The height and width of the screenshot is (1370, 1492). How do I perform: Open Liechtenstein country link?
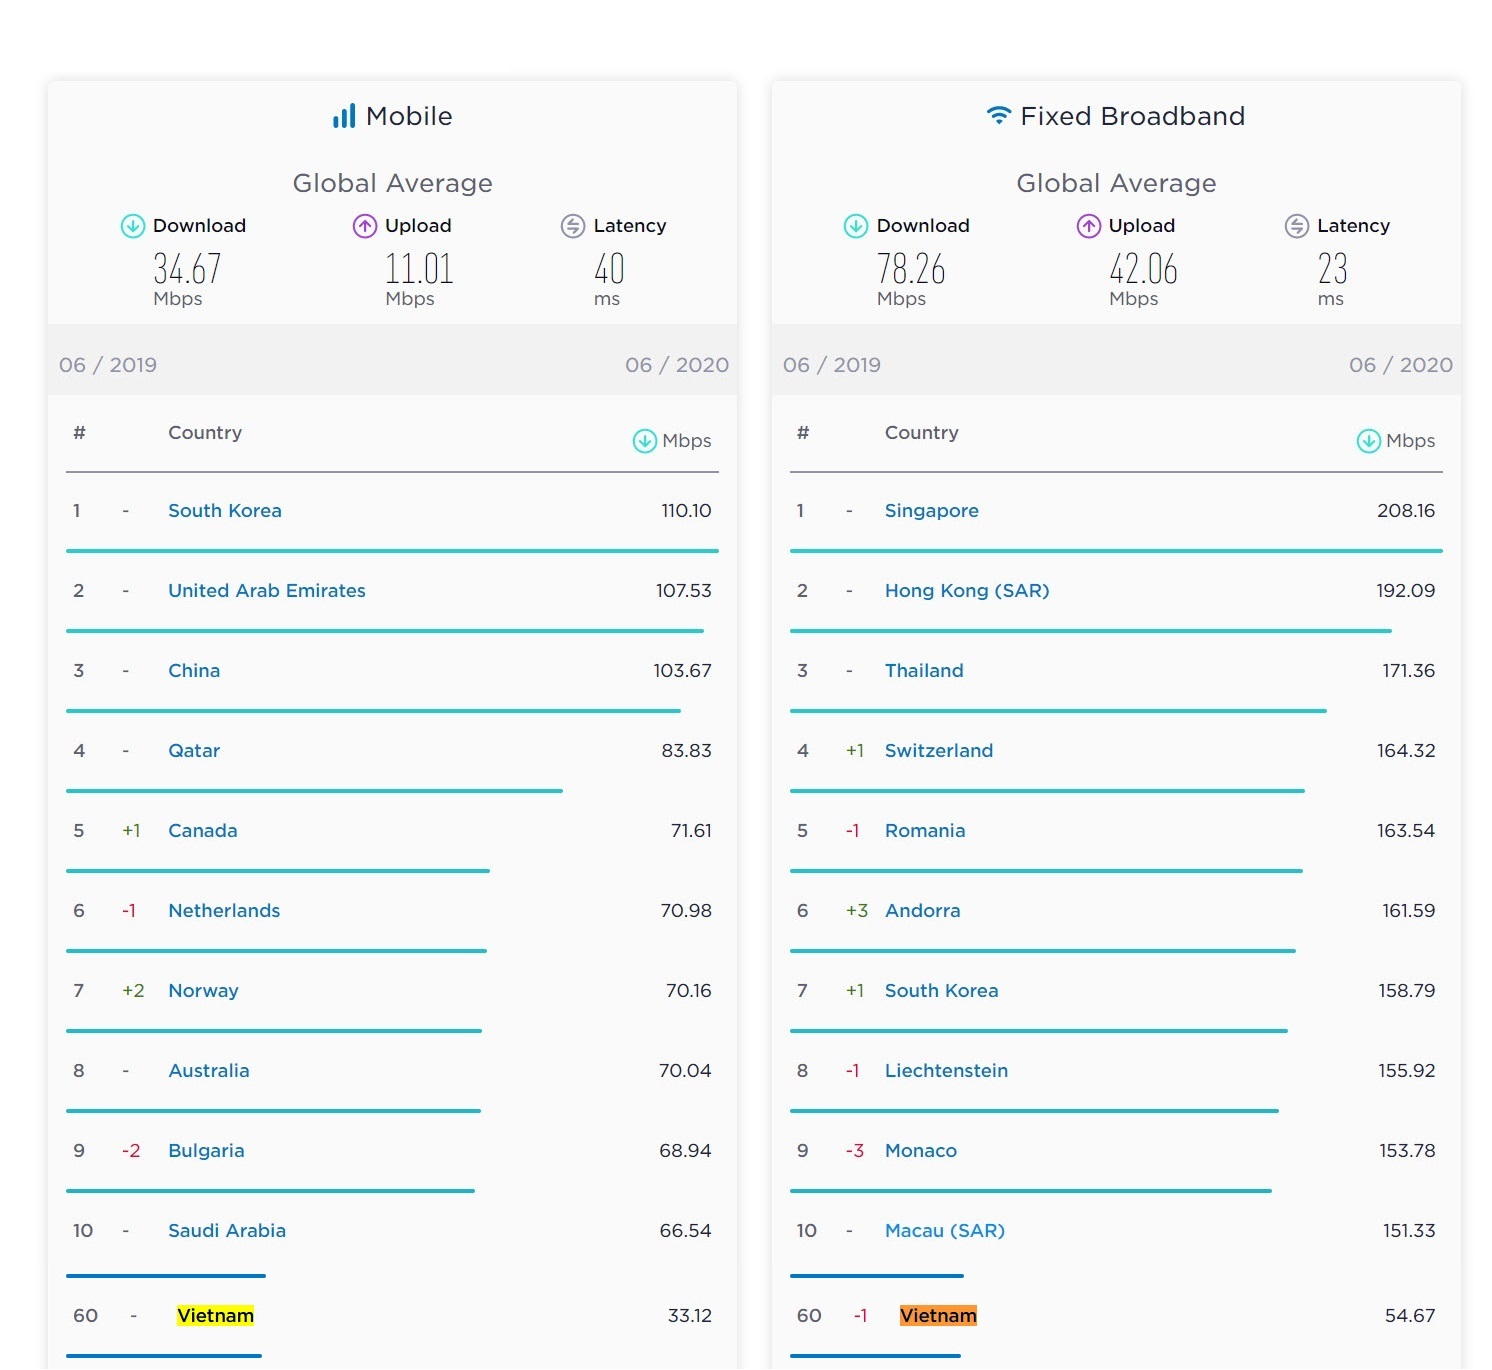point(947,1071)
